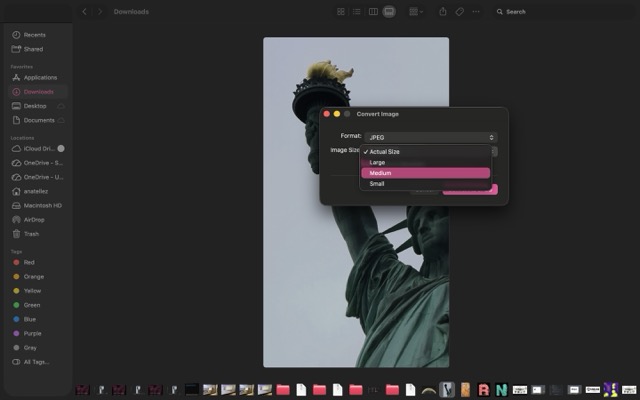Select Downloads in the sidebar

38,92
